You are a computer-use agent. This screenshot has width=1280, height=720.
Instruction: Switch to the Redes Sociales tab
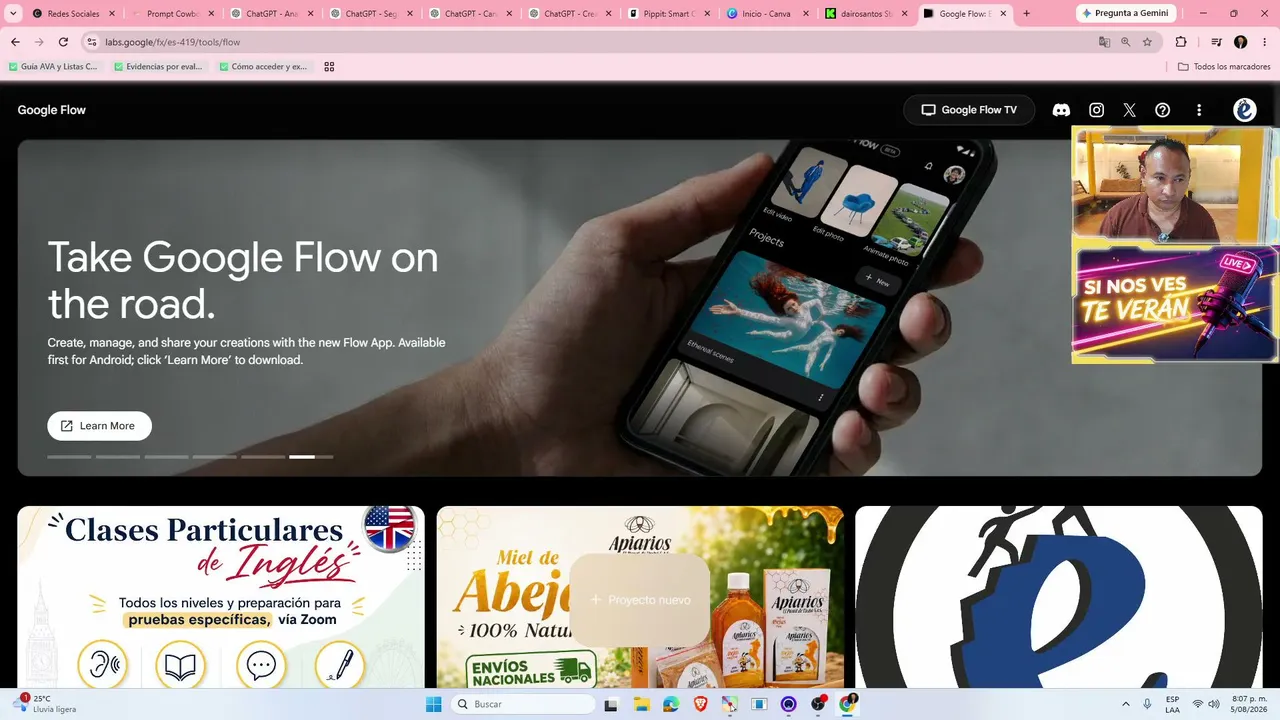(x=73, y=14)
